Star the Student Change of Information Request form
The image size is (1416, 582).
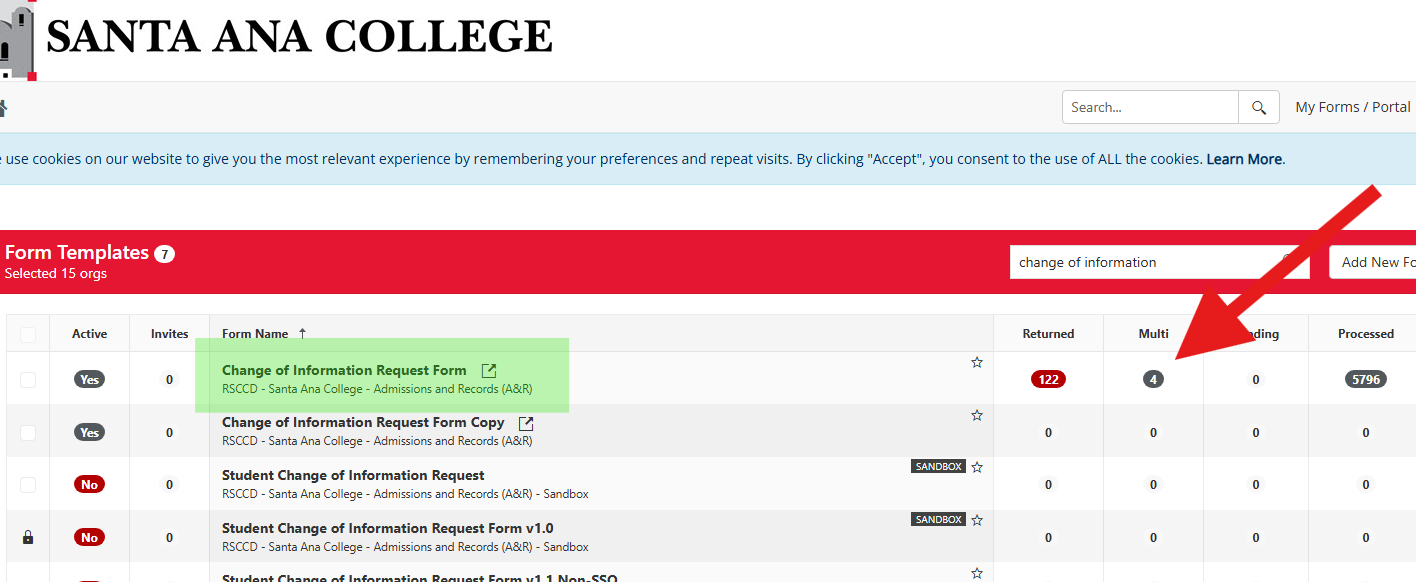tap(977, 466)
